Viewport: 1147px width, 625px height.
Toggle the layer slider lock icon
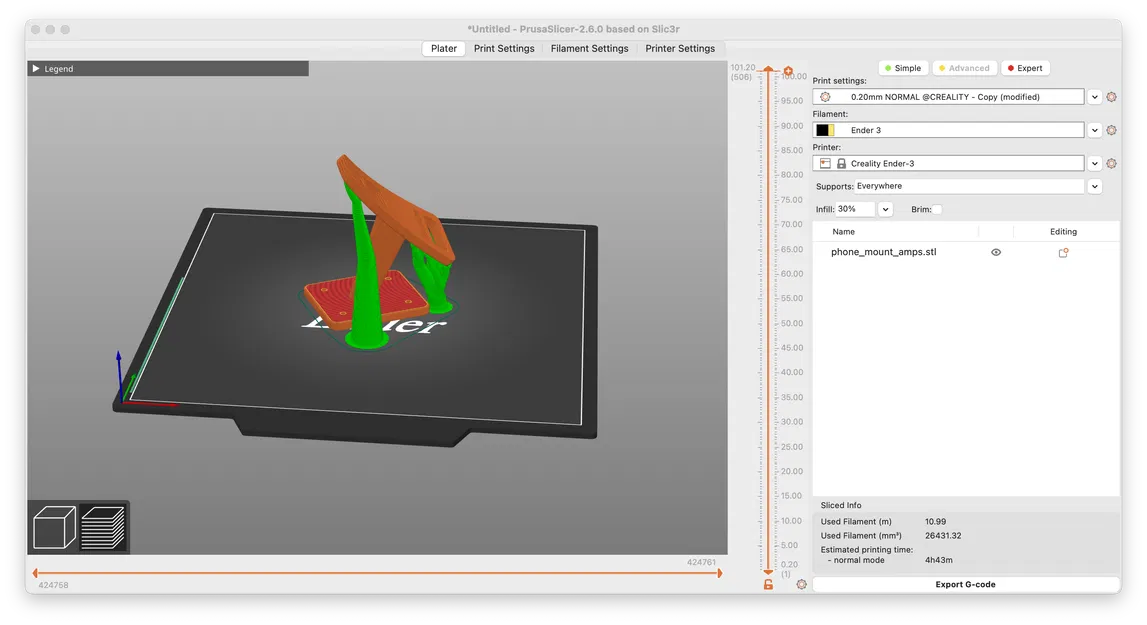768,584
